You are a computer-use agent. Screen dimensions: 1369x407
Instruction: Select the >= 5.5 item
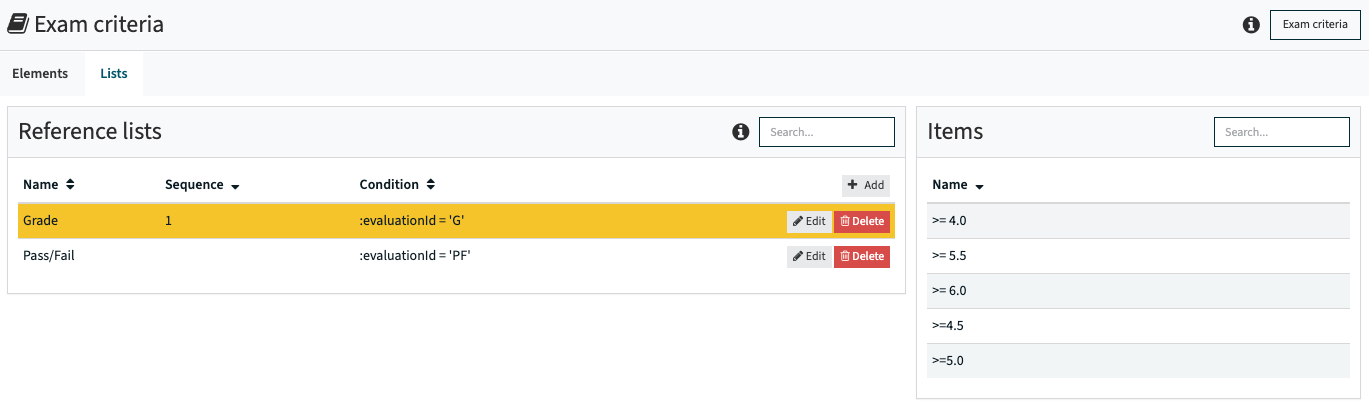tap(1138, 256)
